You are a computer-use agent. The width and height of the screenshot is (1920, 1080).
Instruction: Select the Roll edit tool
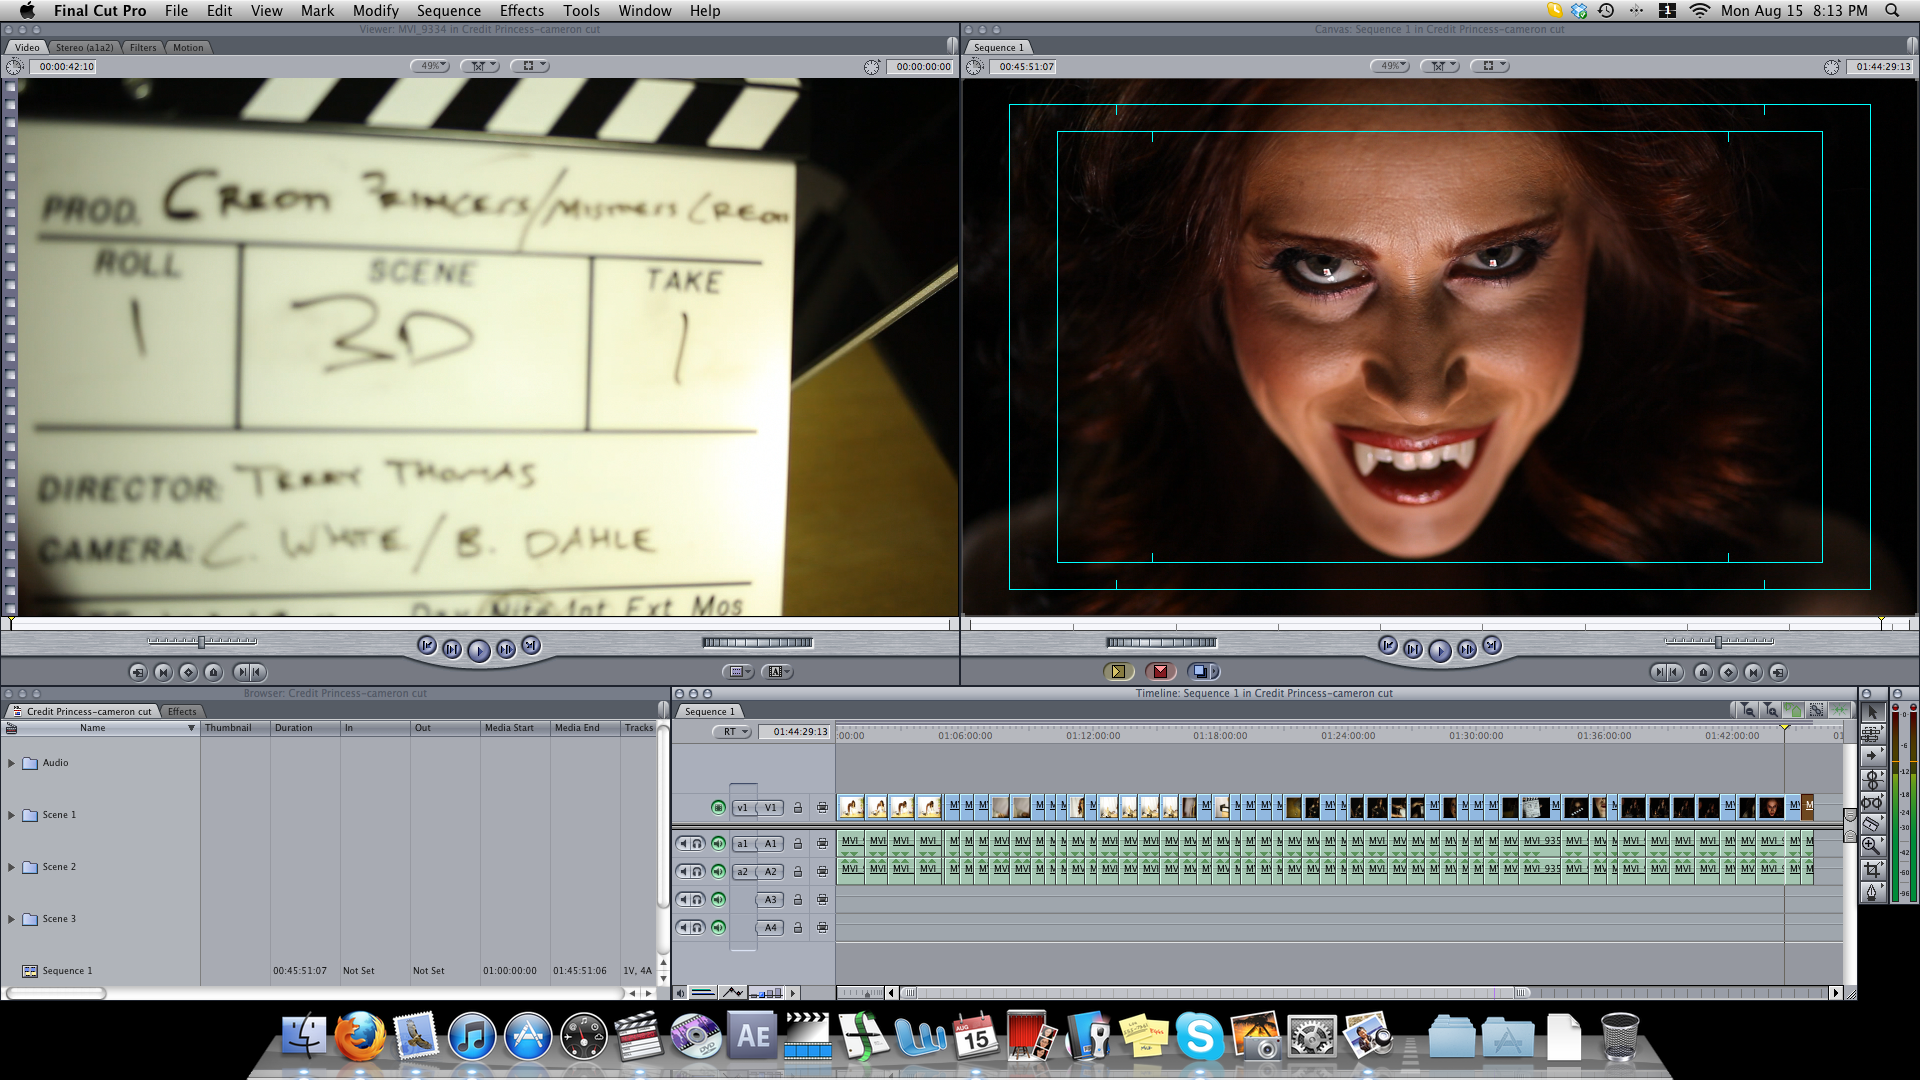coord(1872,779)
